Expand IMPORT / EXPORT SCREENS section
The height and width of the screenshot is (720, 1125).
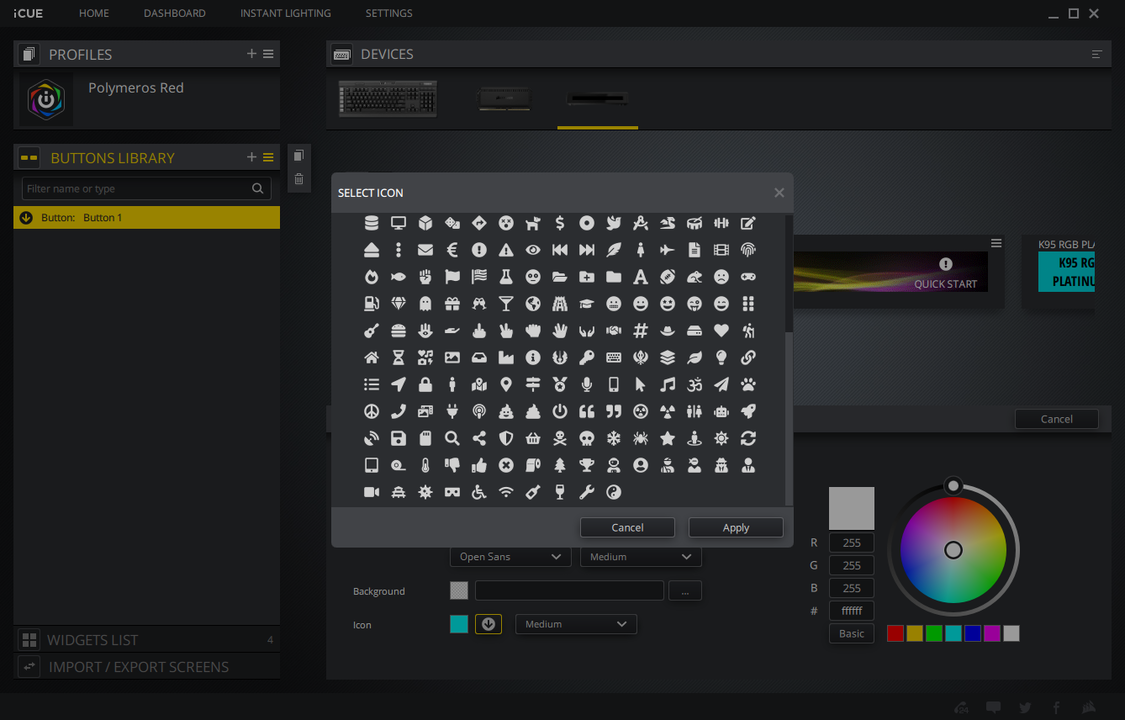click(x=146, y=667)
